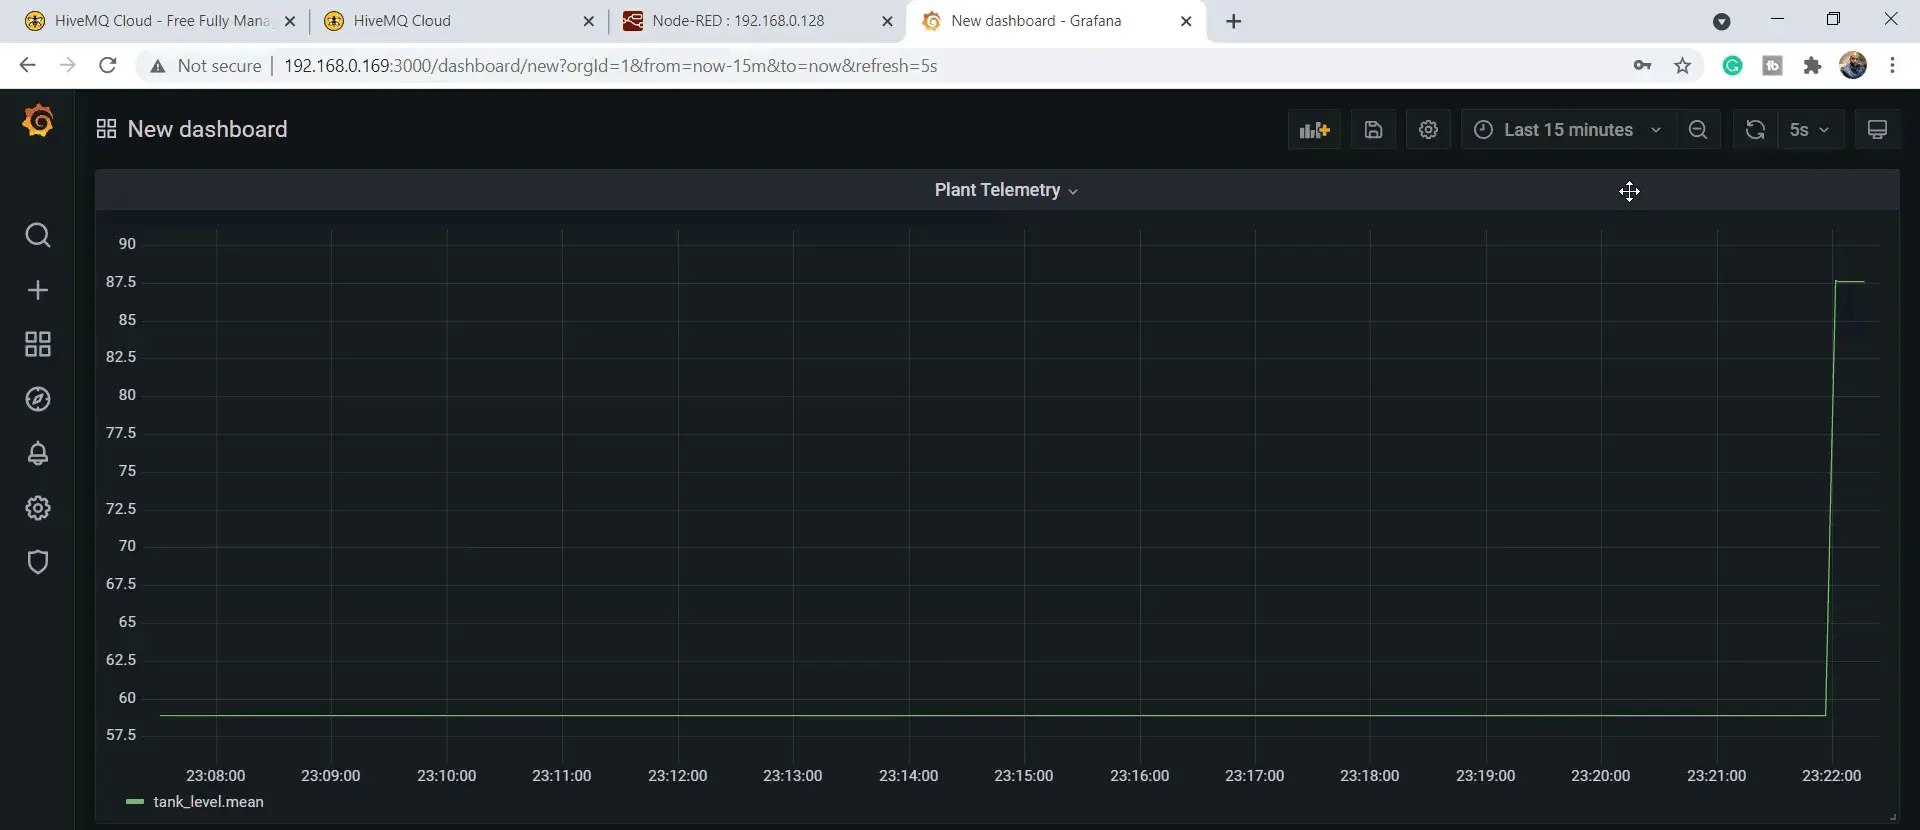Save dashboard with floppy icon
Viewport: 1920px width, 830px height.
(1373, 130)
